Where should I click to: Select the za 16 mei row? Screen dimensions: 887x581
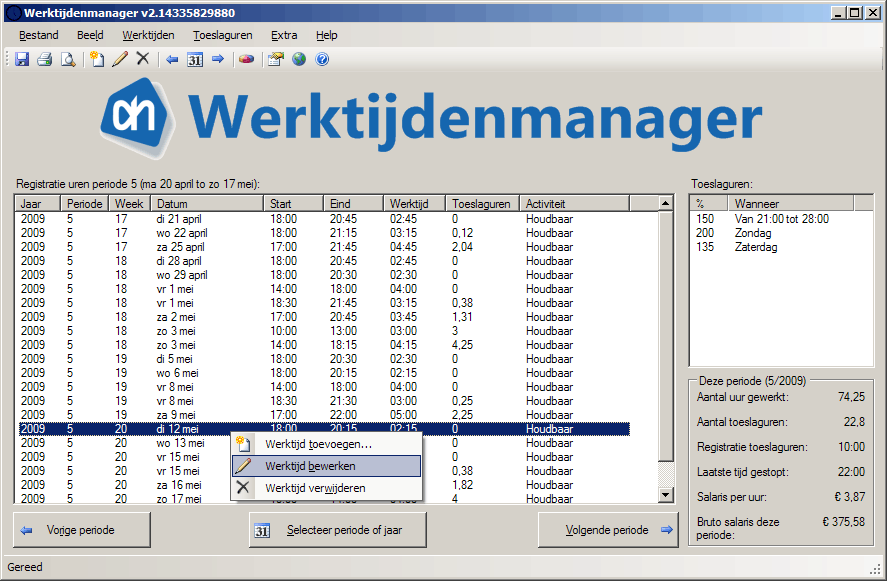point(324,485)
